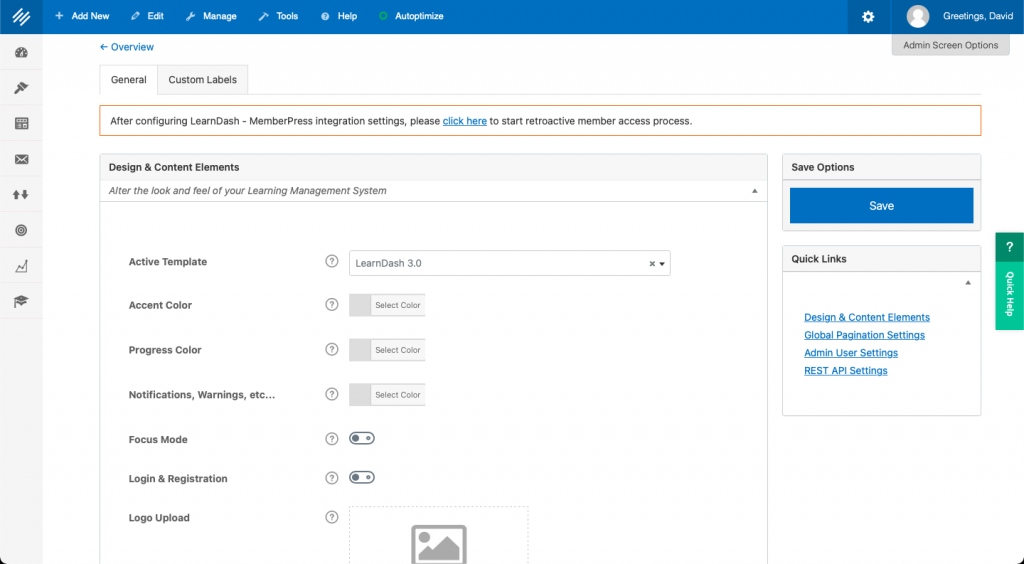Click the Logo Upload image placeholder
The height and width of the screenshot is (564, 1024).
click(438, 540)
